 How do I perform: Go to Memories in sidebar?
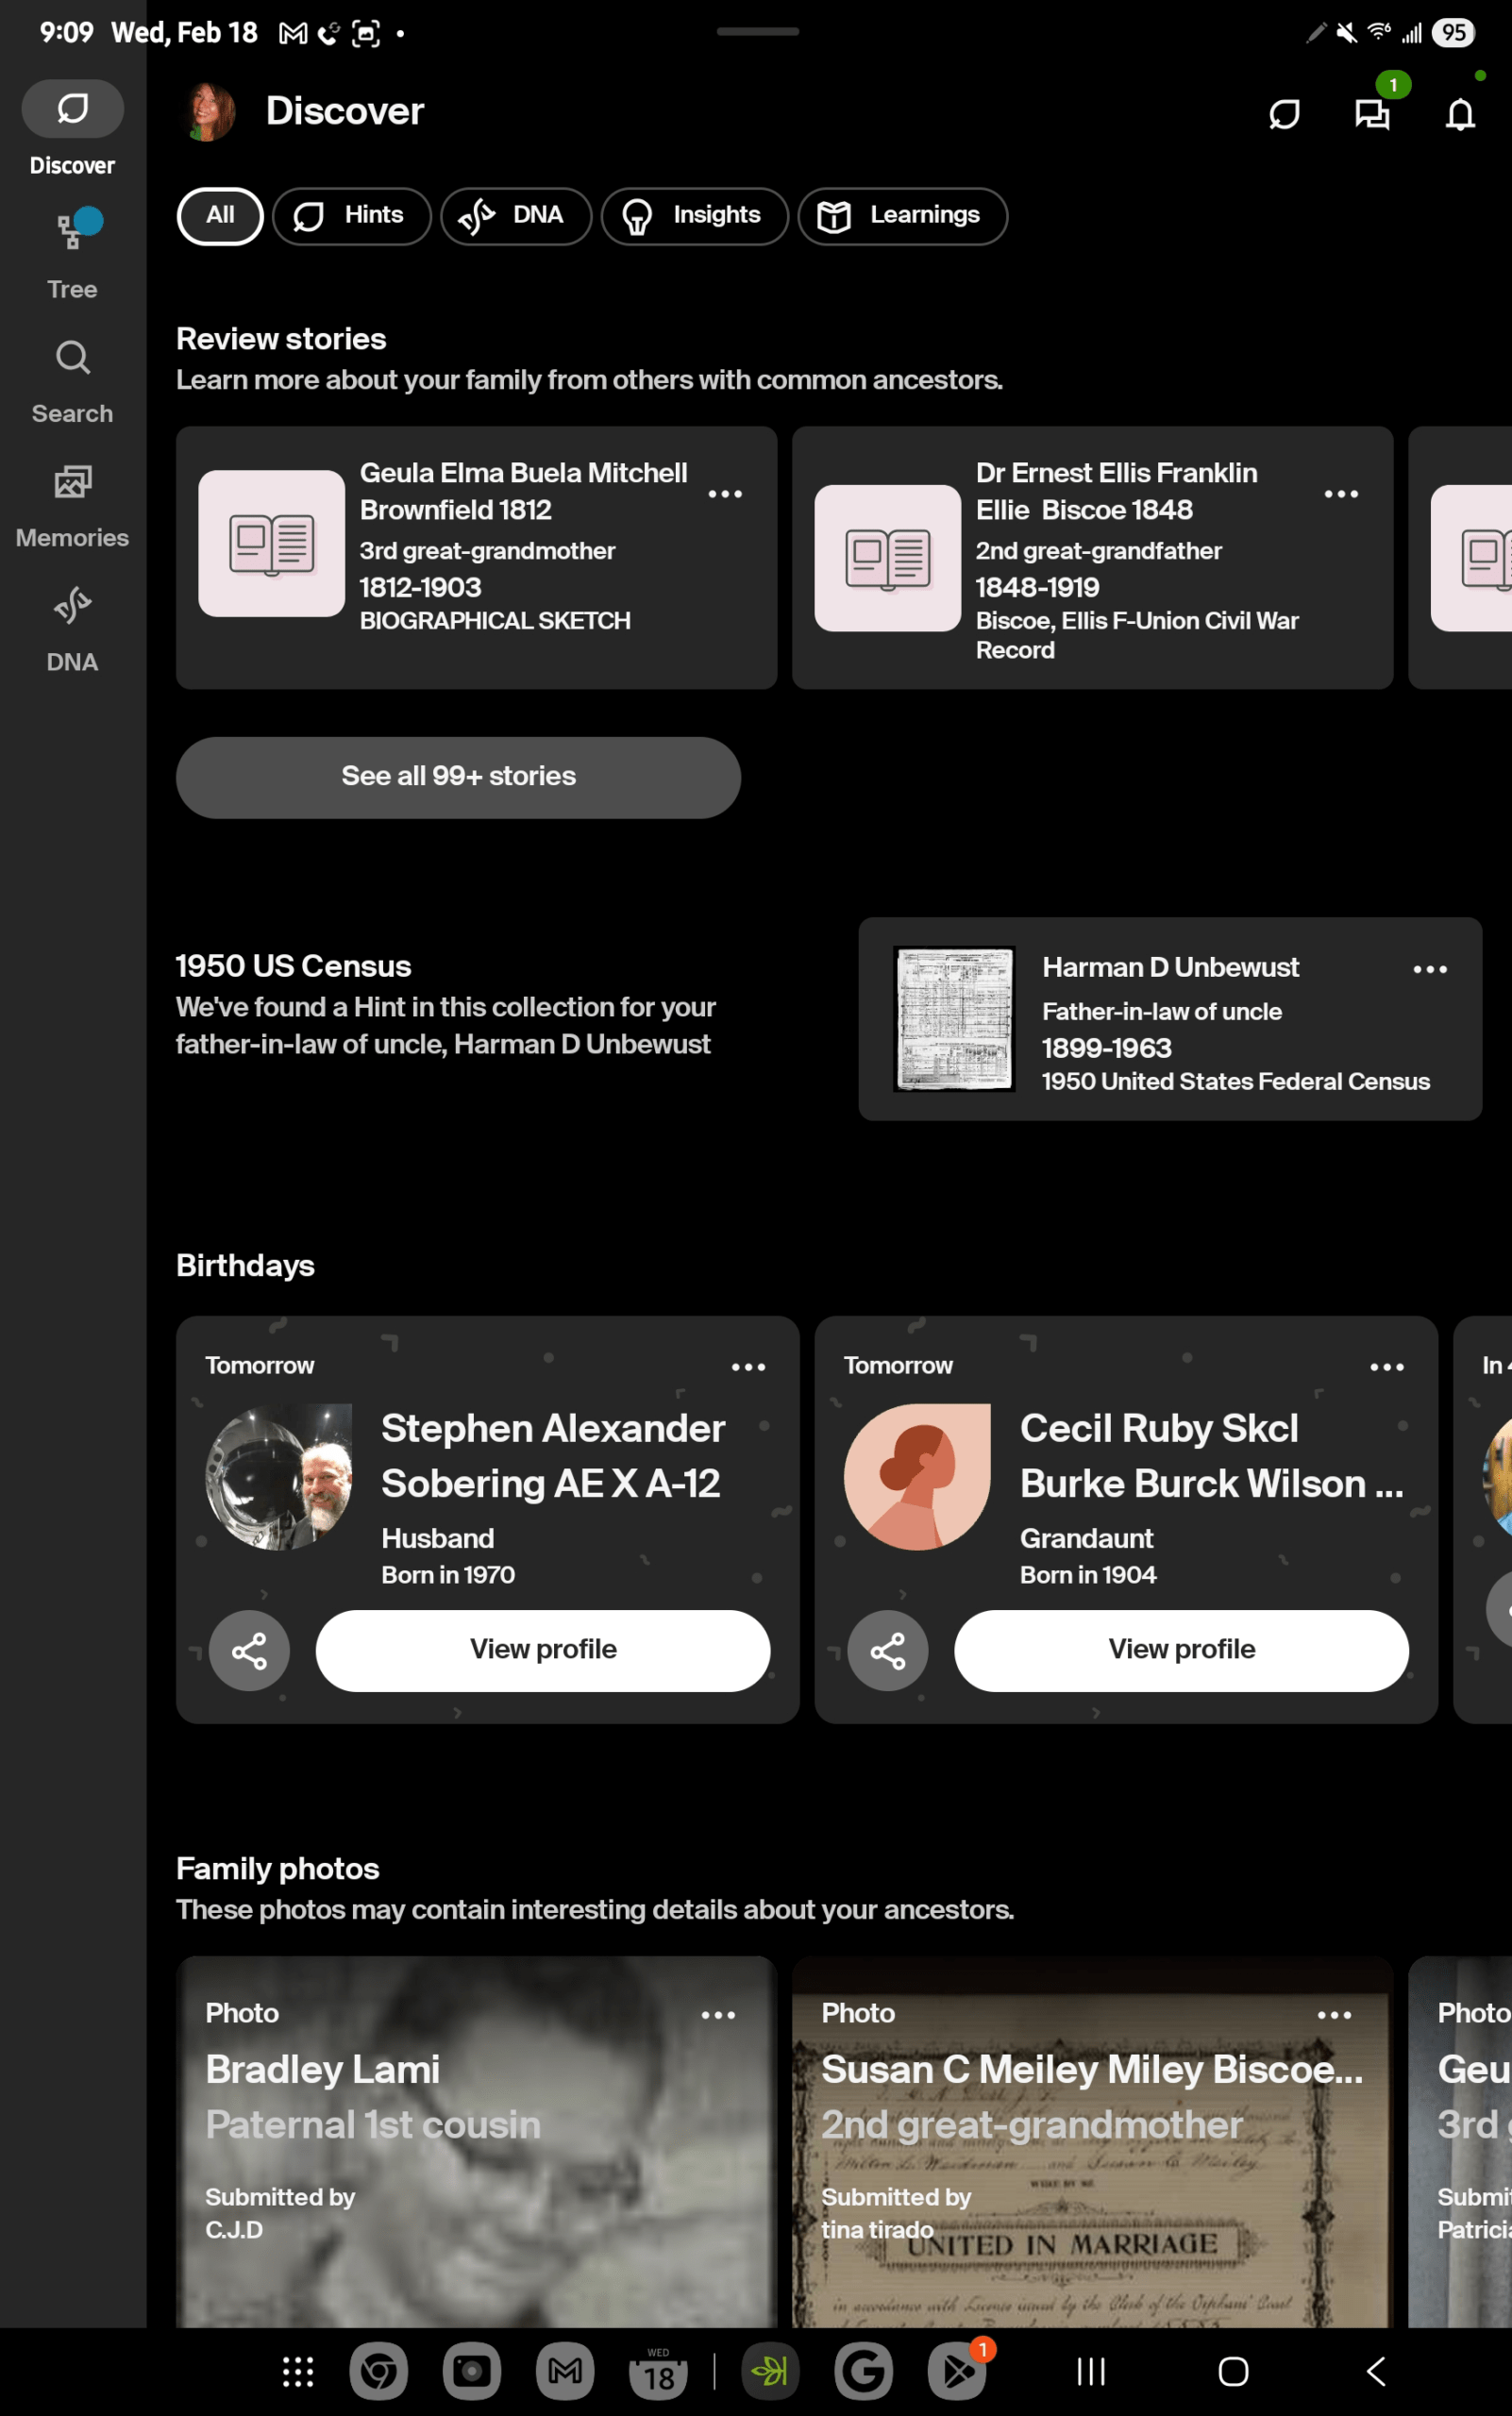pyautogui.click(x=72, y=506)
